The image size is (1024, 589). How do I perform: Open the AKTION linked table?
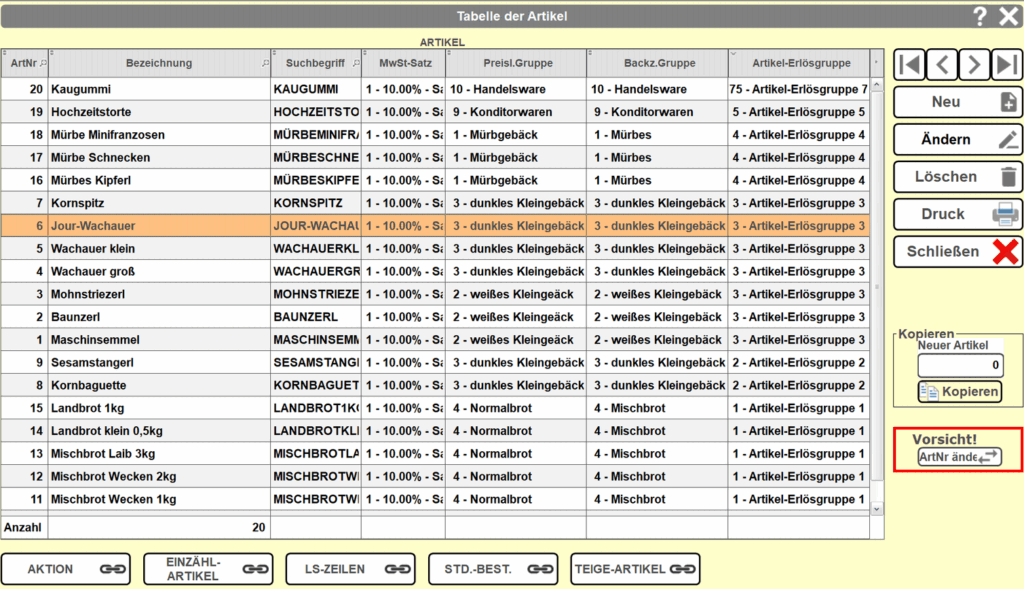click(66, 569)
